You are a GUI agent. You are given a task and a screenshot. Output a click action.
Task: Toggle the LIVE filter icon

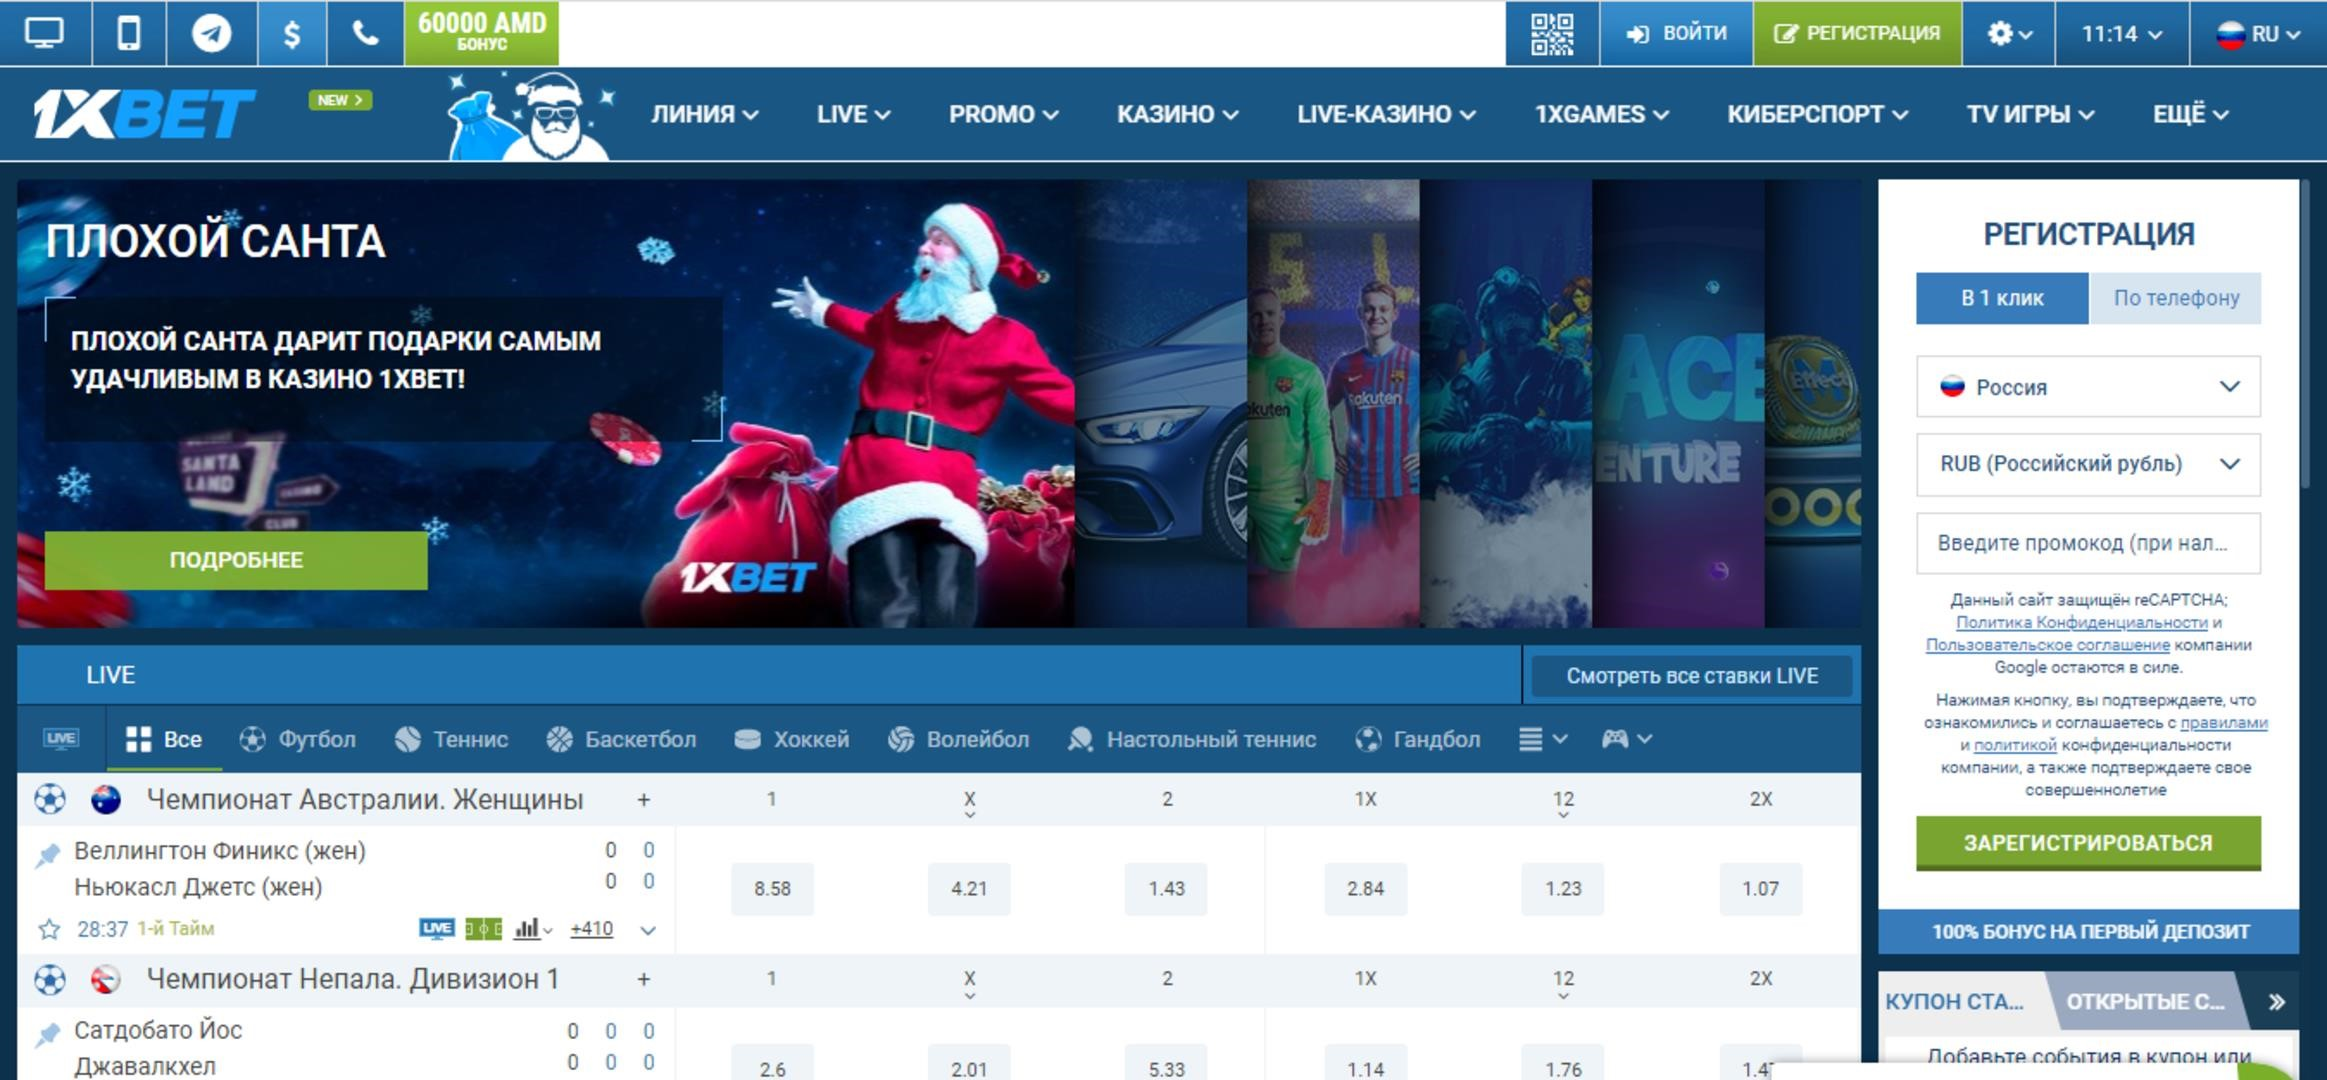click(61, 739)
